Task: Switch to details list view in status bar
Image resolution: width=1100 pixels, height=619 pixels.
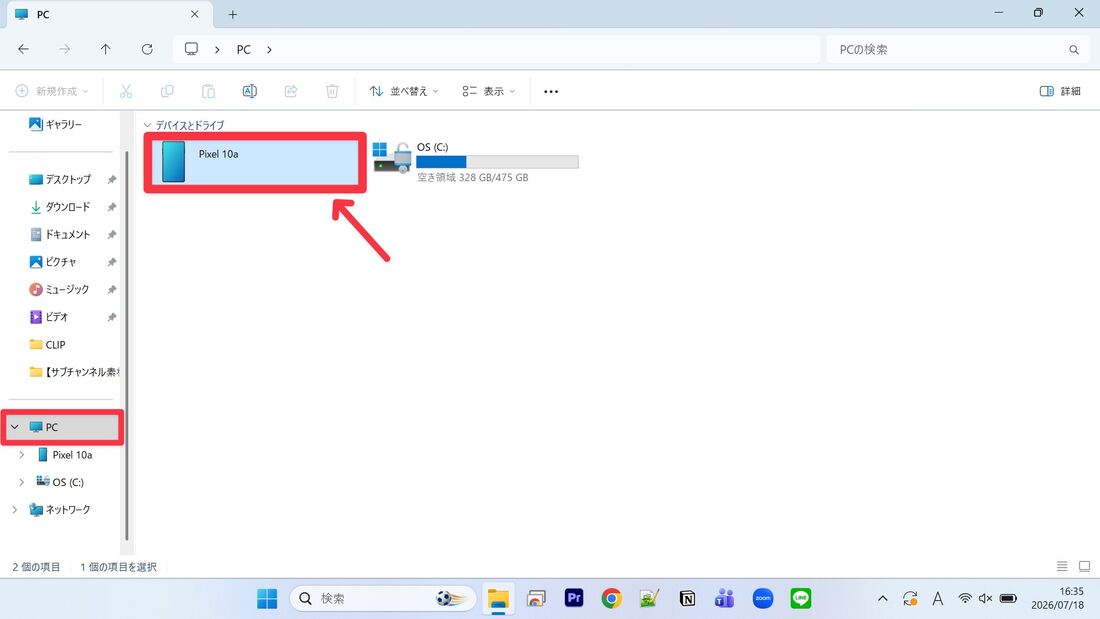Action: [1062, 566]
